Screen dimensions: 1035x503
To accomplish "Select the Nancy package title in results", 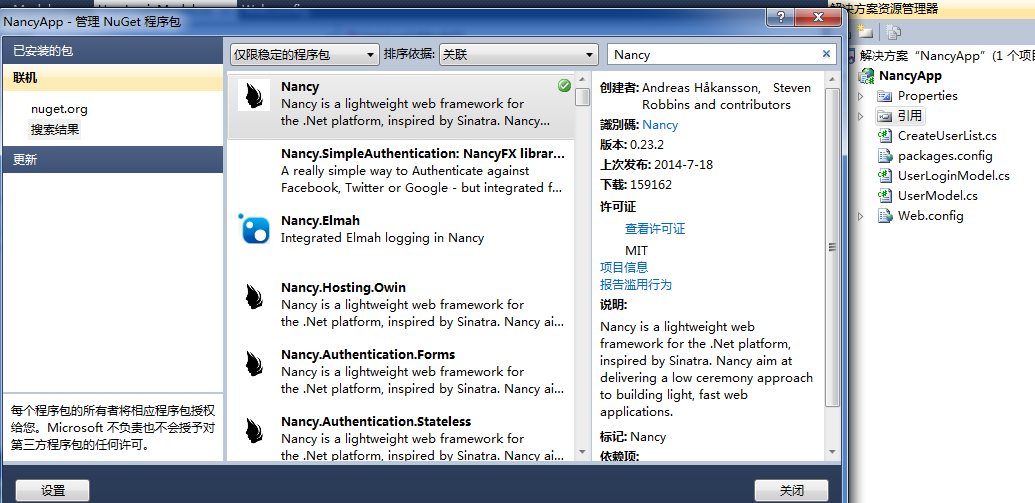I will (300, 86).
